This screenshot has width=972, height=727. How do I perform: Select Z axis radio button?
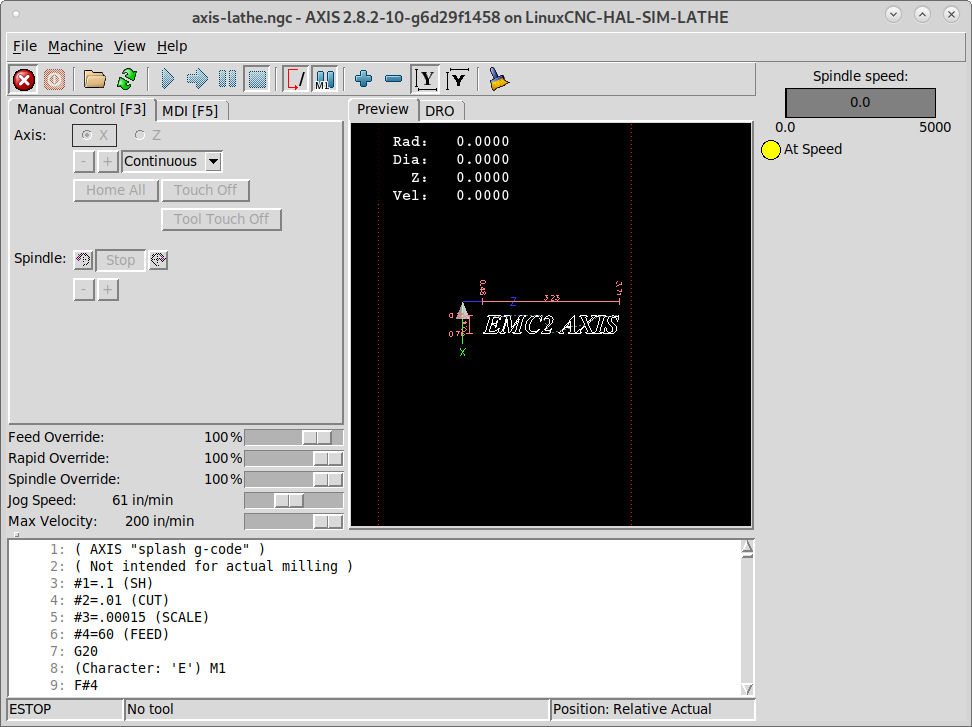pos(148,135)
